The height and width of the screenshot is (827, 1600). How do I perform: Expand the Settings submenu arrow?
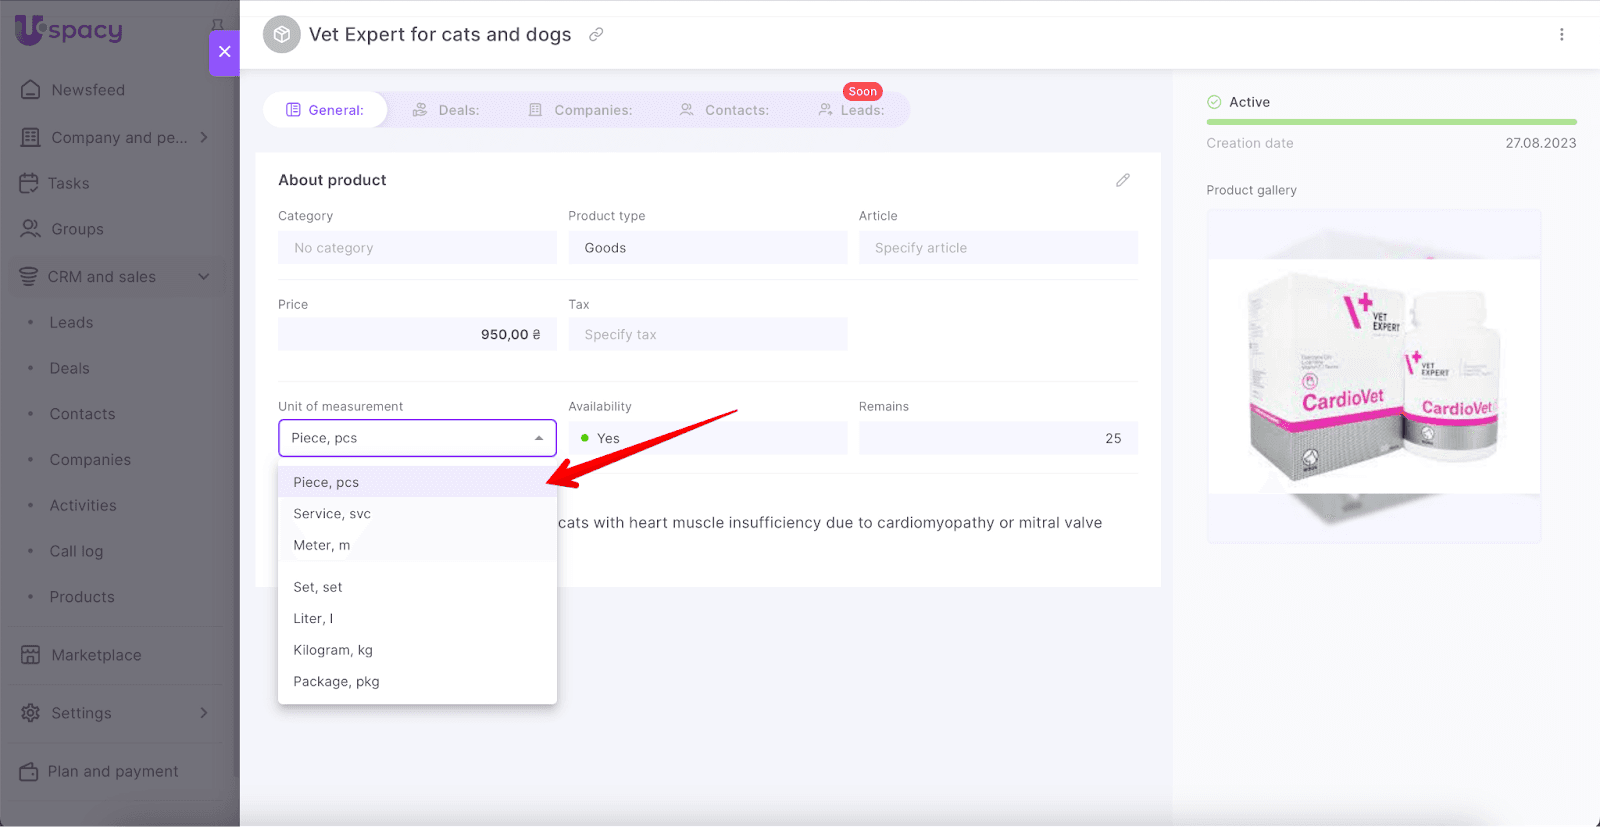[x=204, y=713]
